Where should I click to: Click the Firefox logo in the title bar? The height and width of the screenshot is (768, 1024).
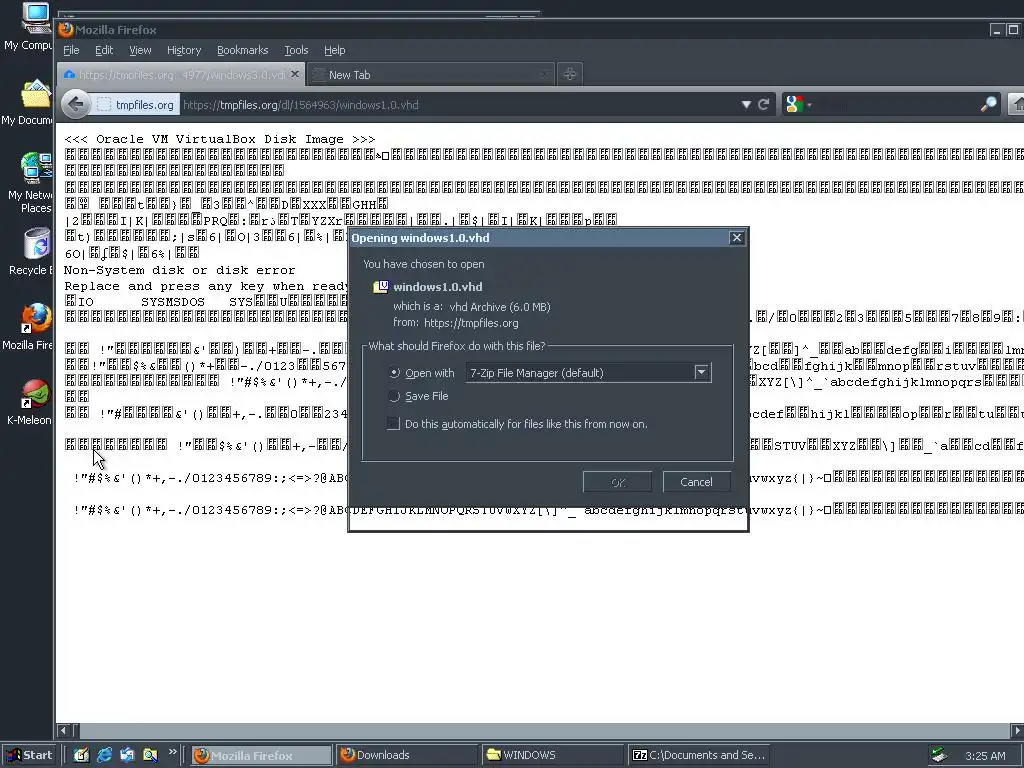coord(65,29)
